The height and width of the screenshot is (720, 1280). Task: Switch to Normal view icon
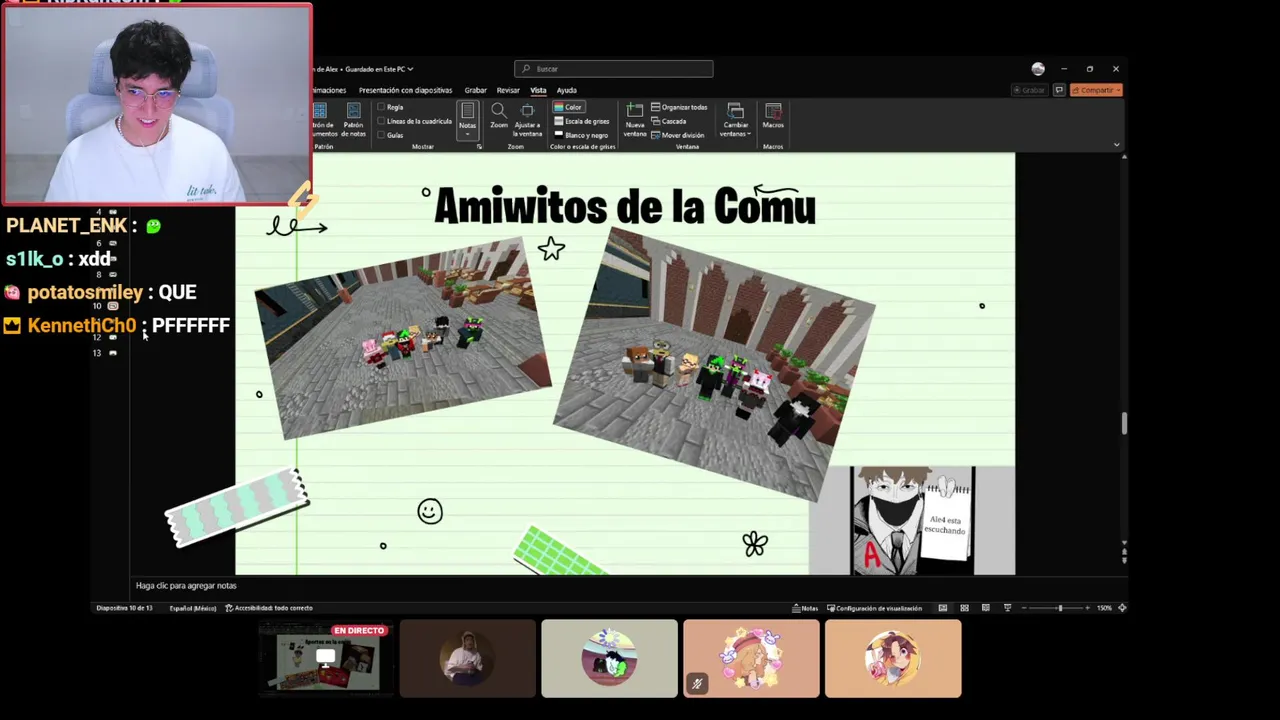[942, 608]
